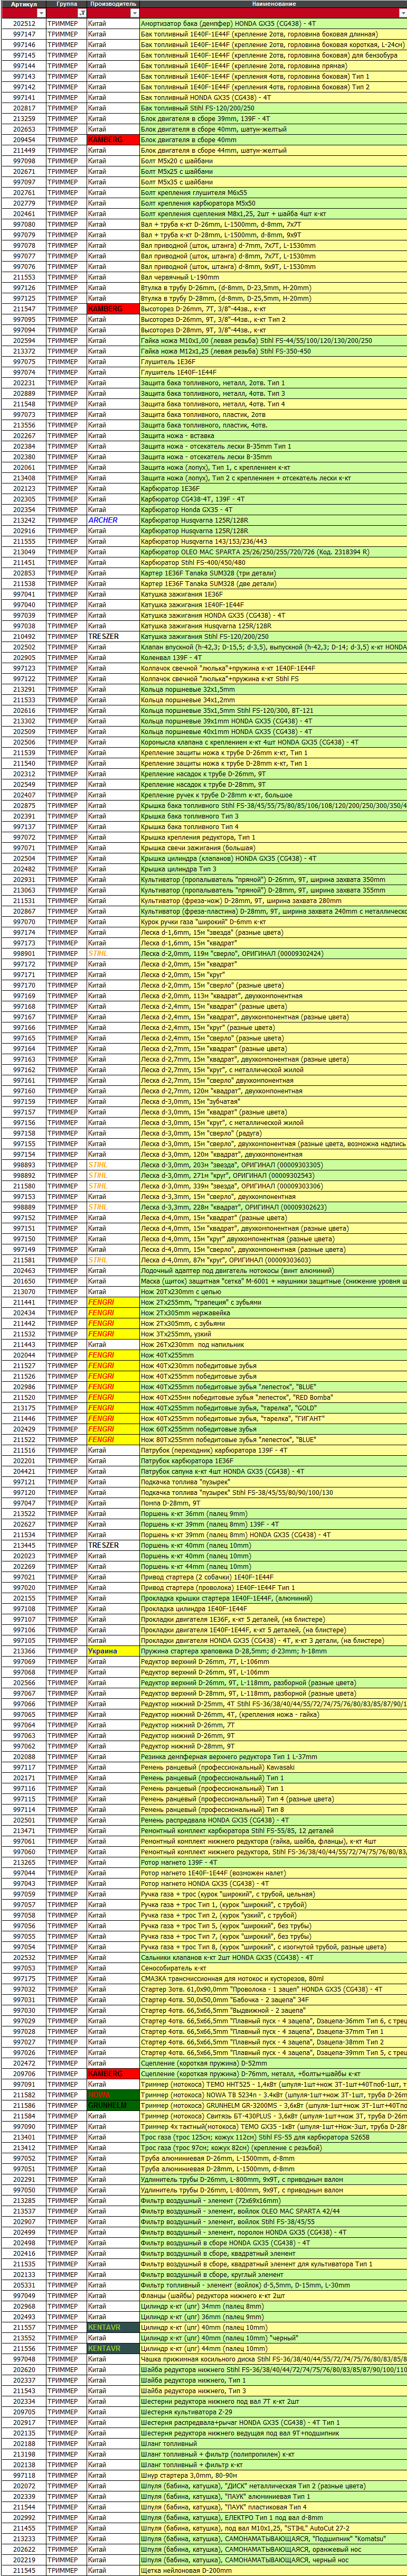
Task: Select article number 211545 cell
Action: (x=23, y=2569)
